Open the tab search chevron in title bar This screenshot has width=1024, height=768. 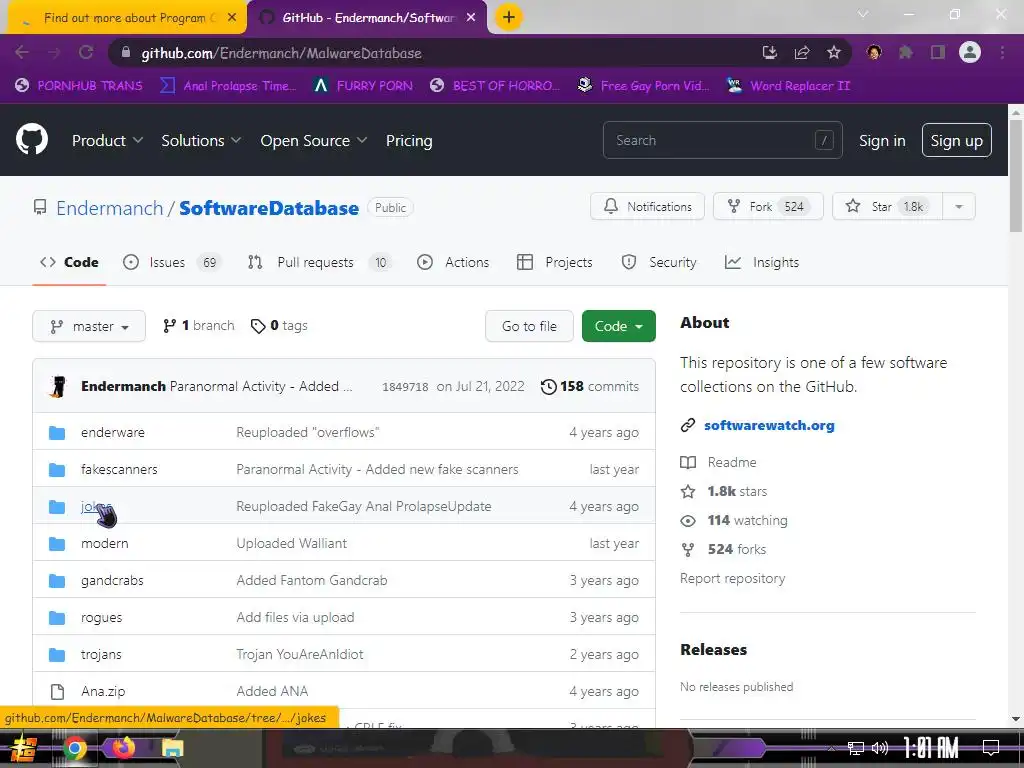coord(863,14)
